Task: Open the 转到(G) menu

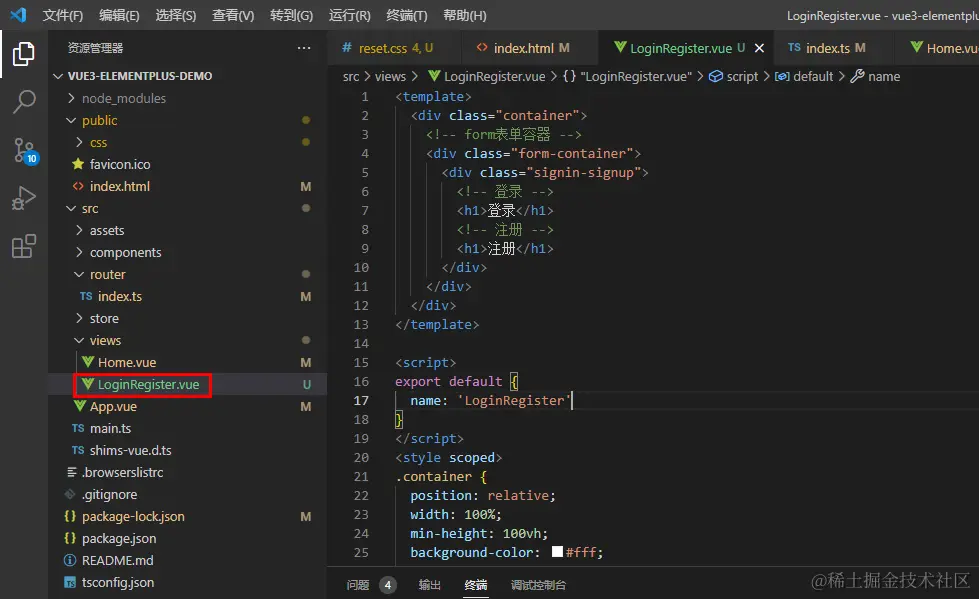Action: click(x=292, y=15)
